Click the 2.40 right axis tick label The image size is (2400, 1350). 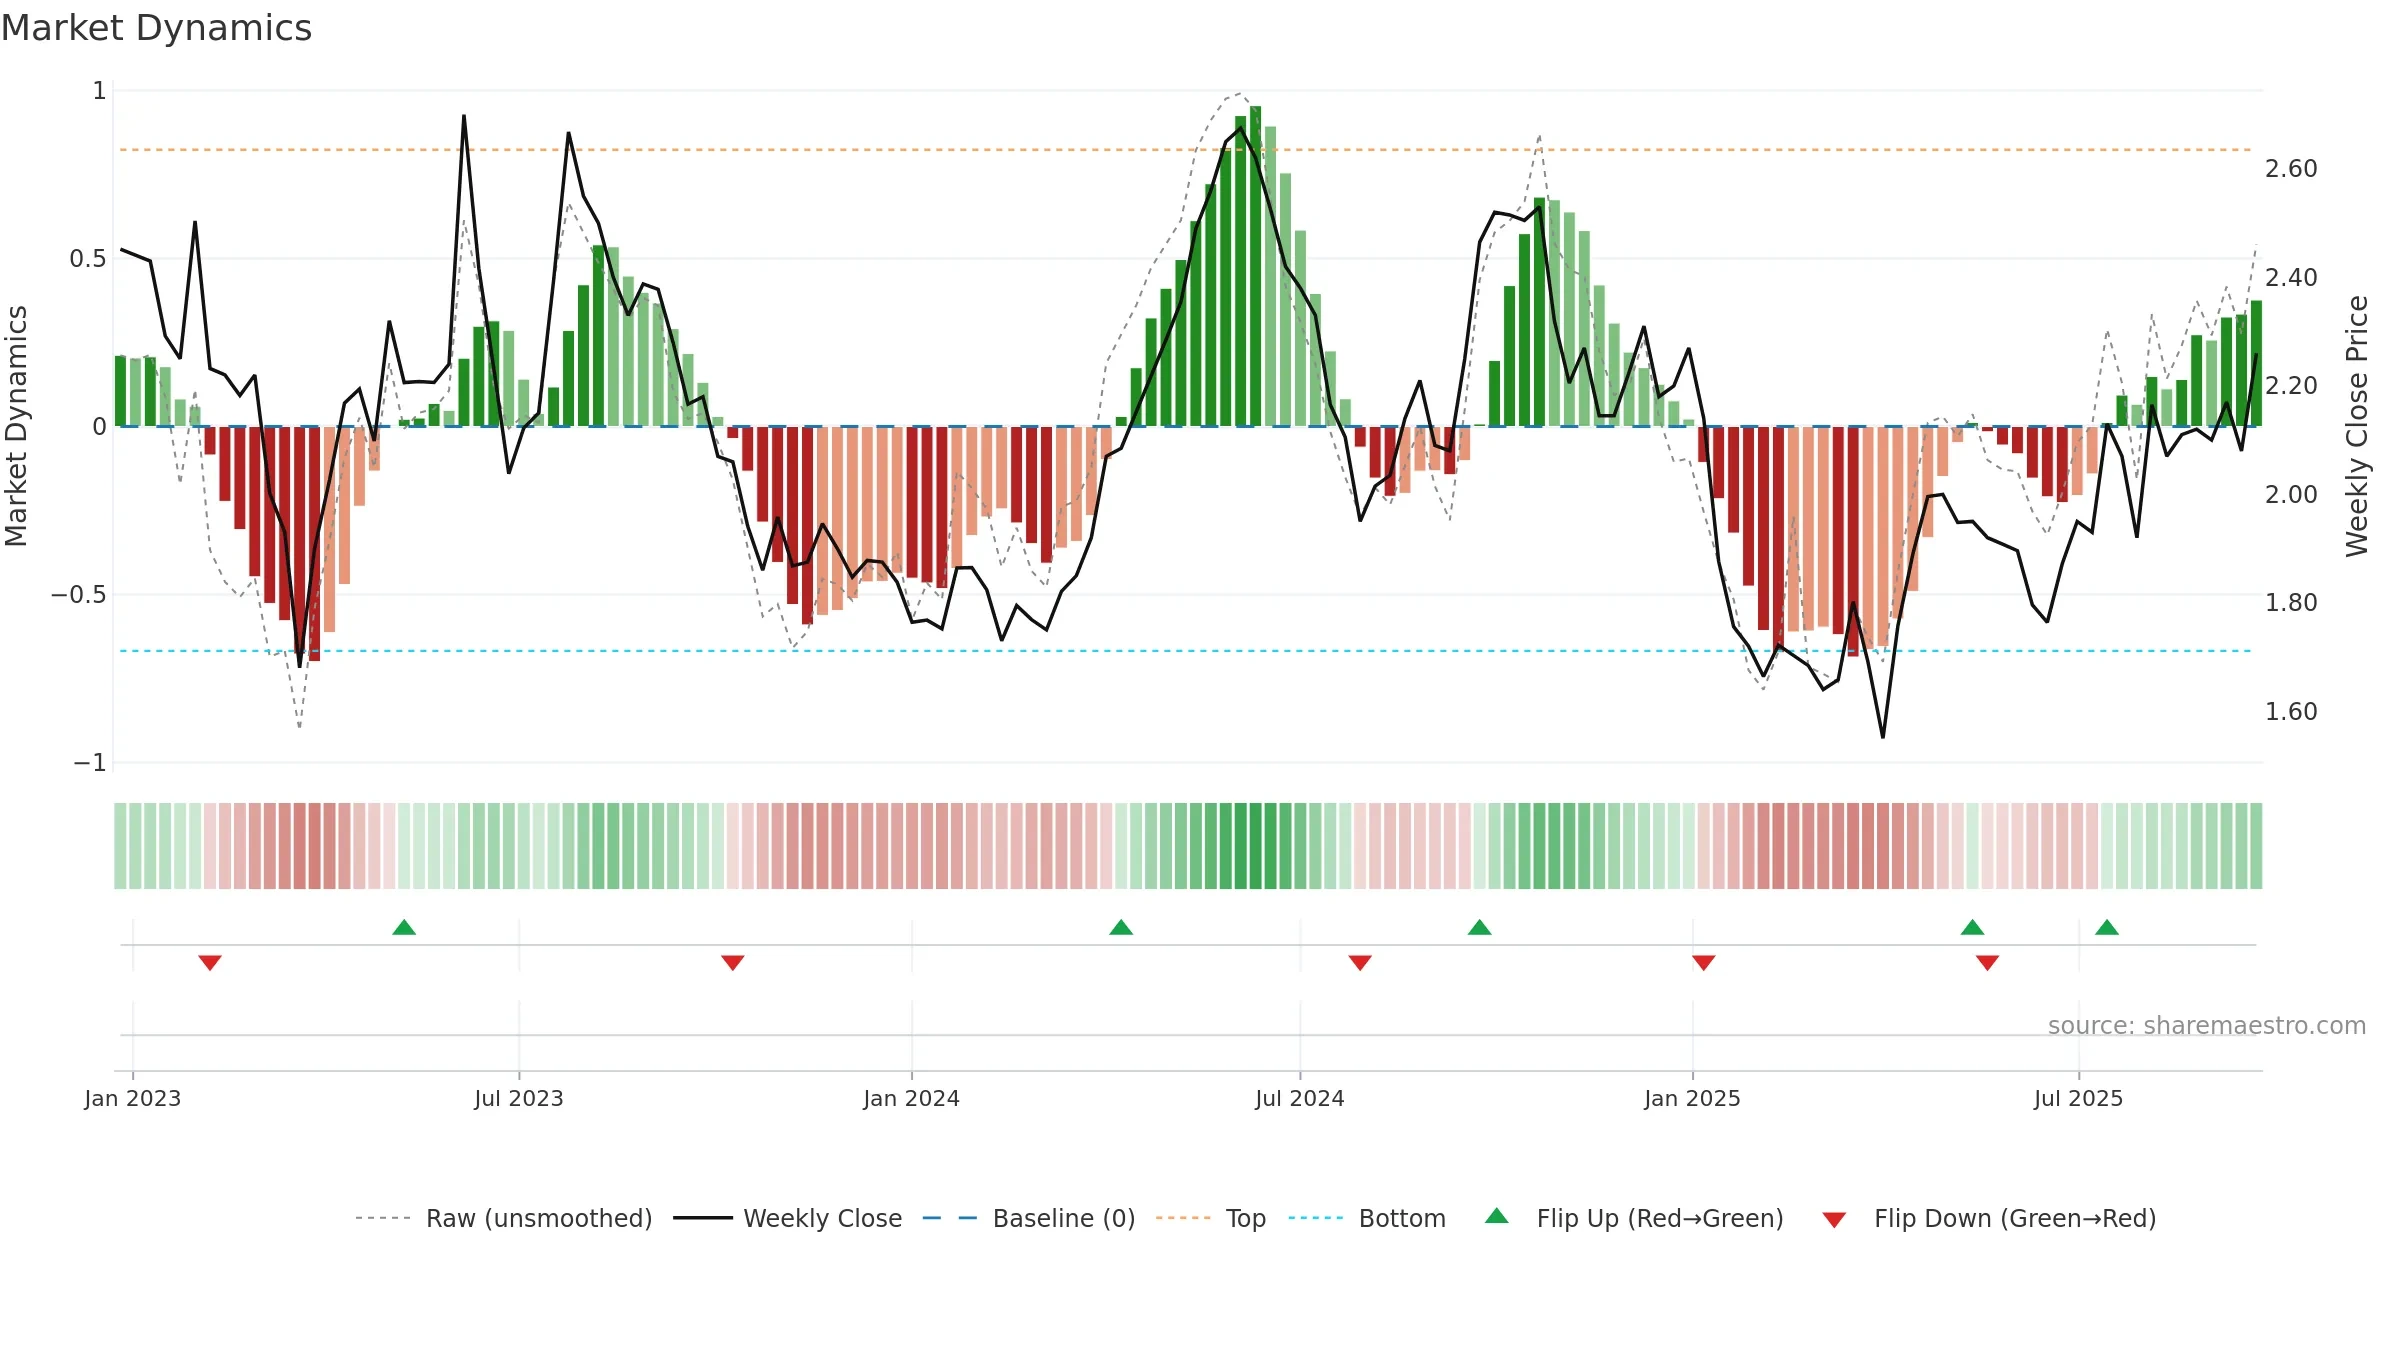[x=2291, y=277]
